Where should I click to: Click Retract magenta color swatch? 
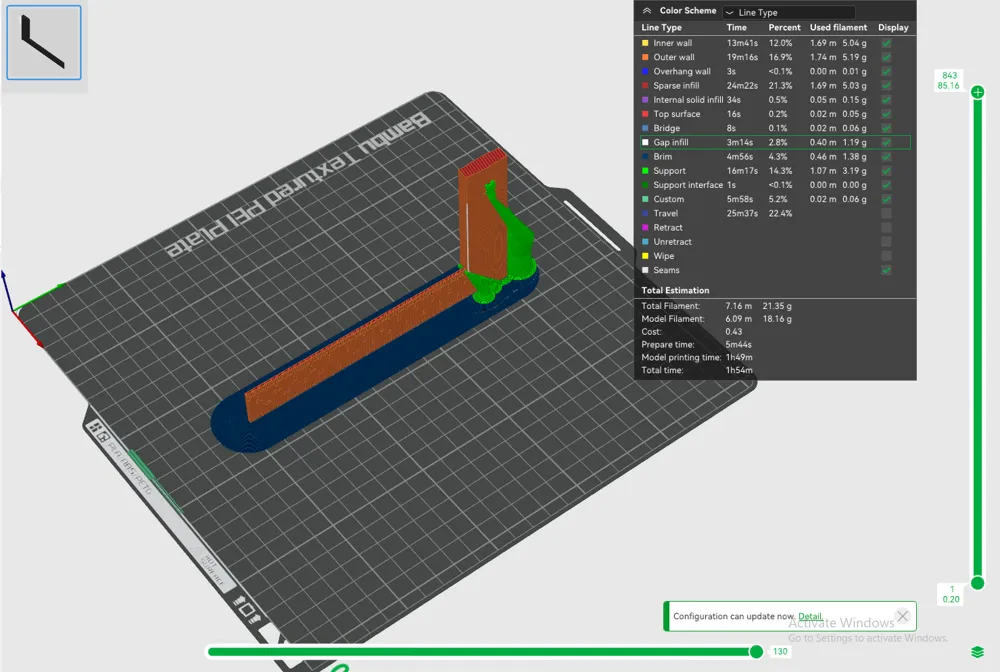[645, 228]
